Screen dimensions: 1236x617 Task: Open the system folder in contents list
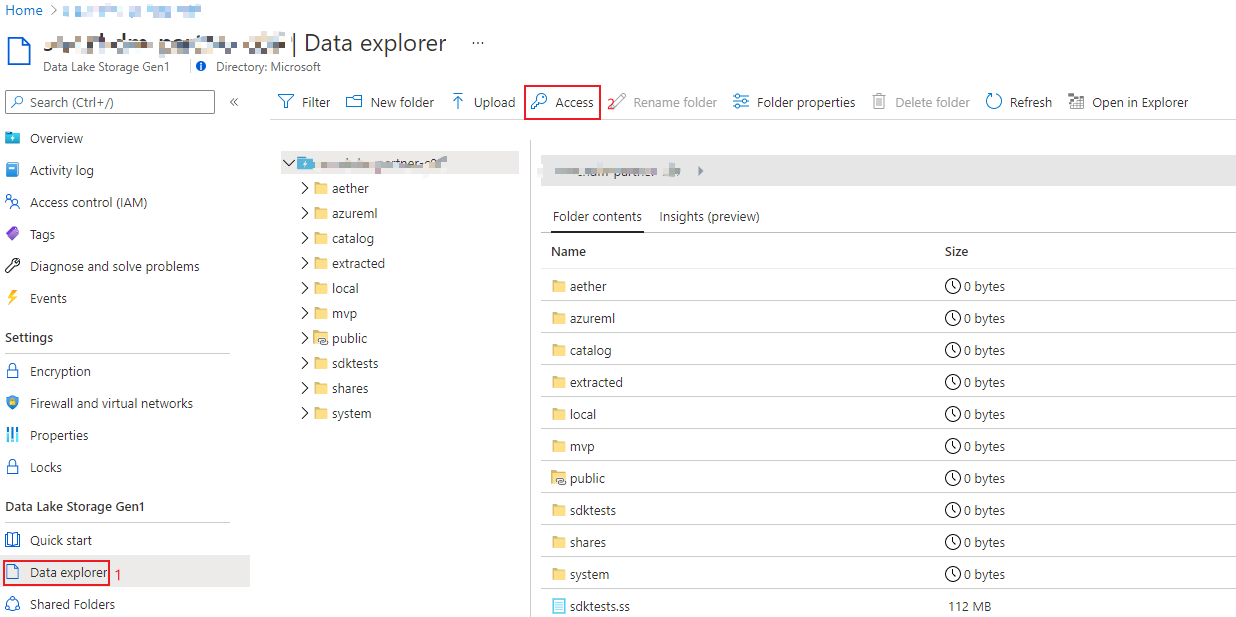[589, 574]
